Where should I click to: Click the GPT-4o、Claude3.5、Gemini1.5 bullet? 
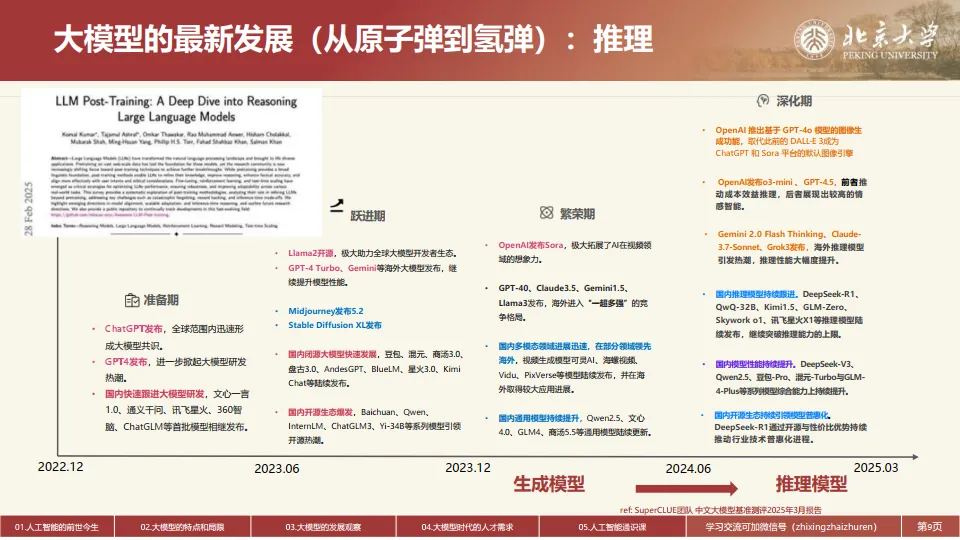(573, 302)
